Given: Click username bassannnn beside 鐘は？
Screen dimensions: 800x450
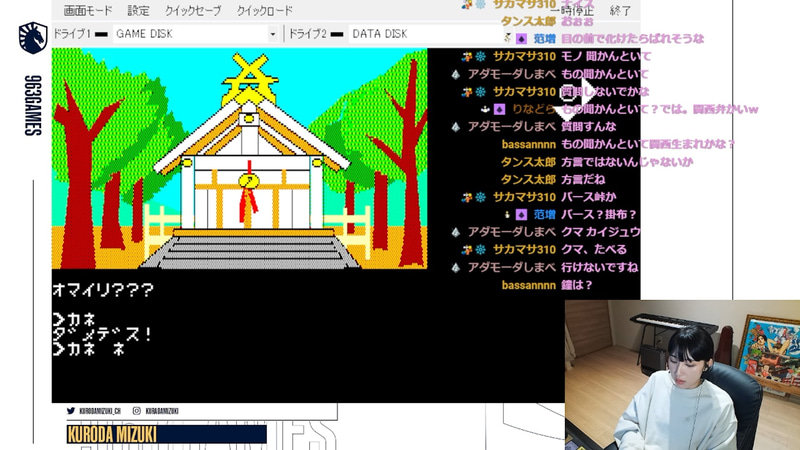Looking at the screenshot, I should [x=529, y=285].
